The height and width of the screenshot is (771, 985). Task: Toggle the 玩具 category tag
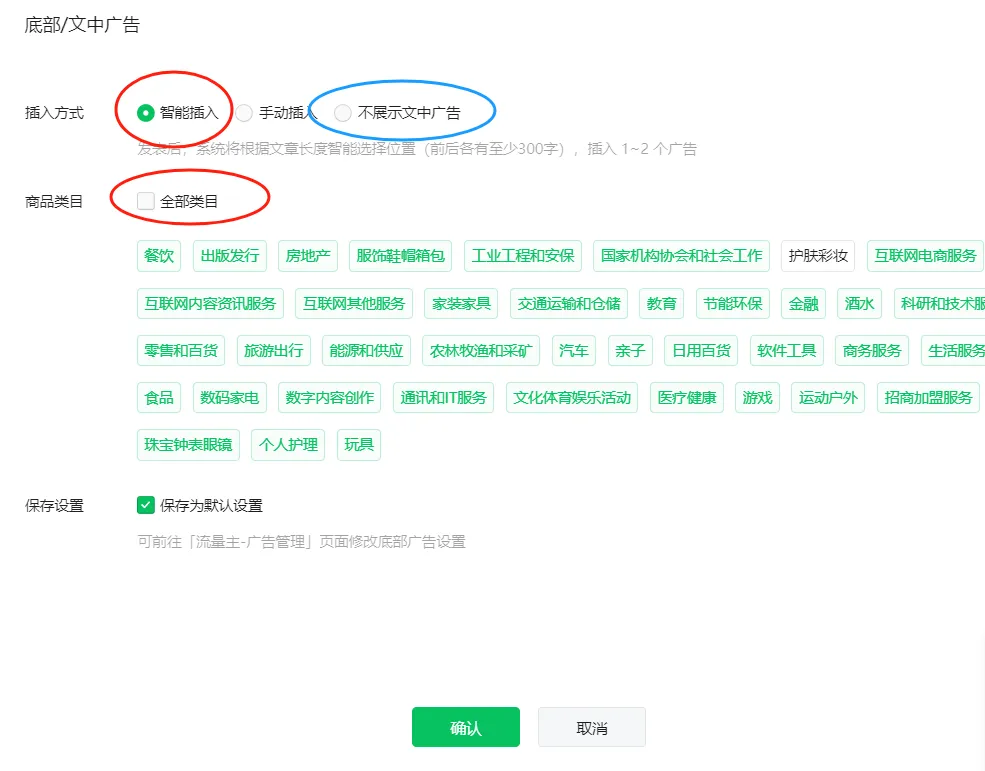359,445
